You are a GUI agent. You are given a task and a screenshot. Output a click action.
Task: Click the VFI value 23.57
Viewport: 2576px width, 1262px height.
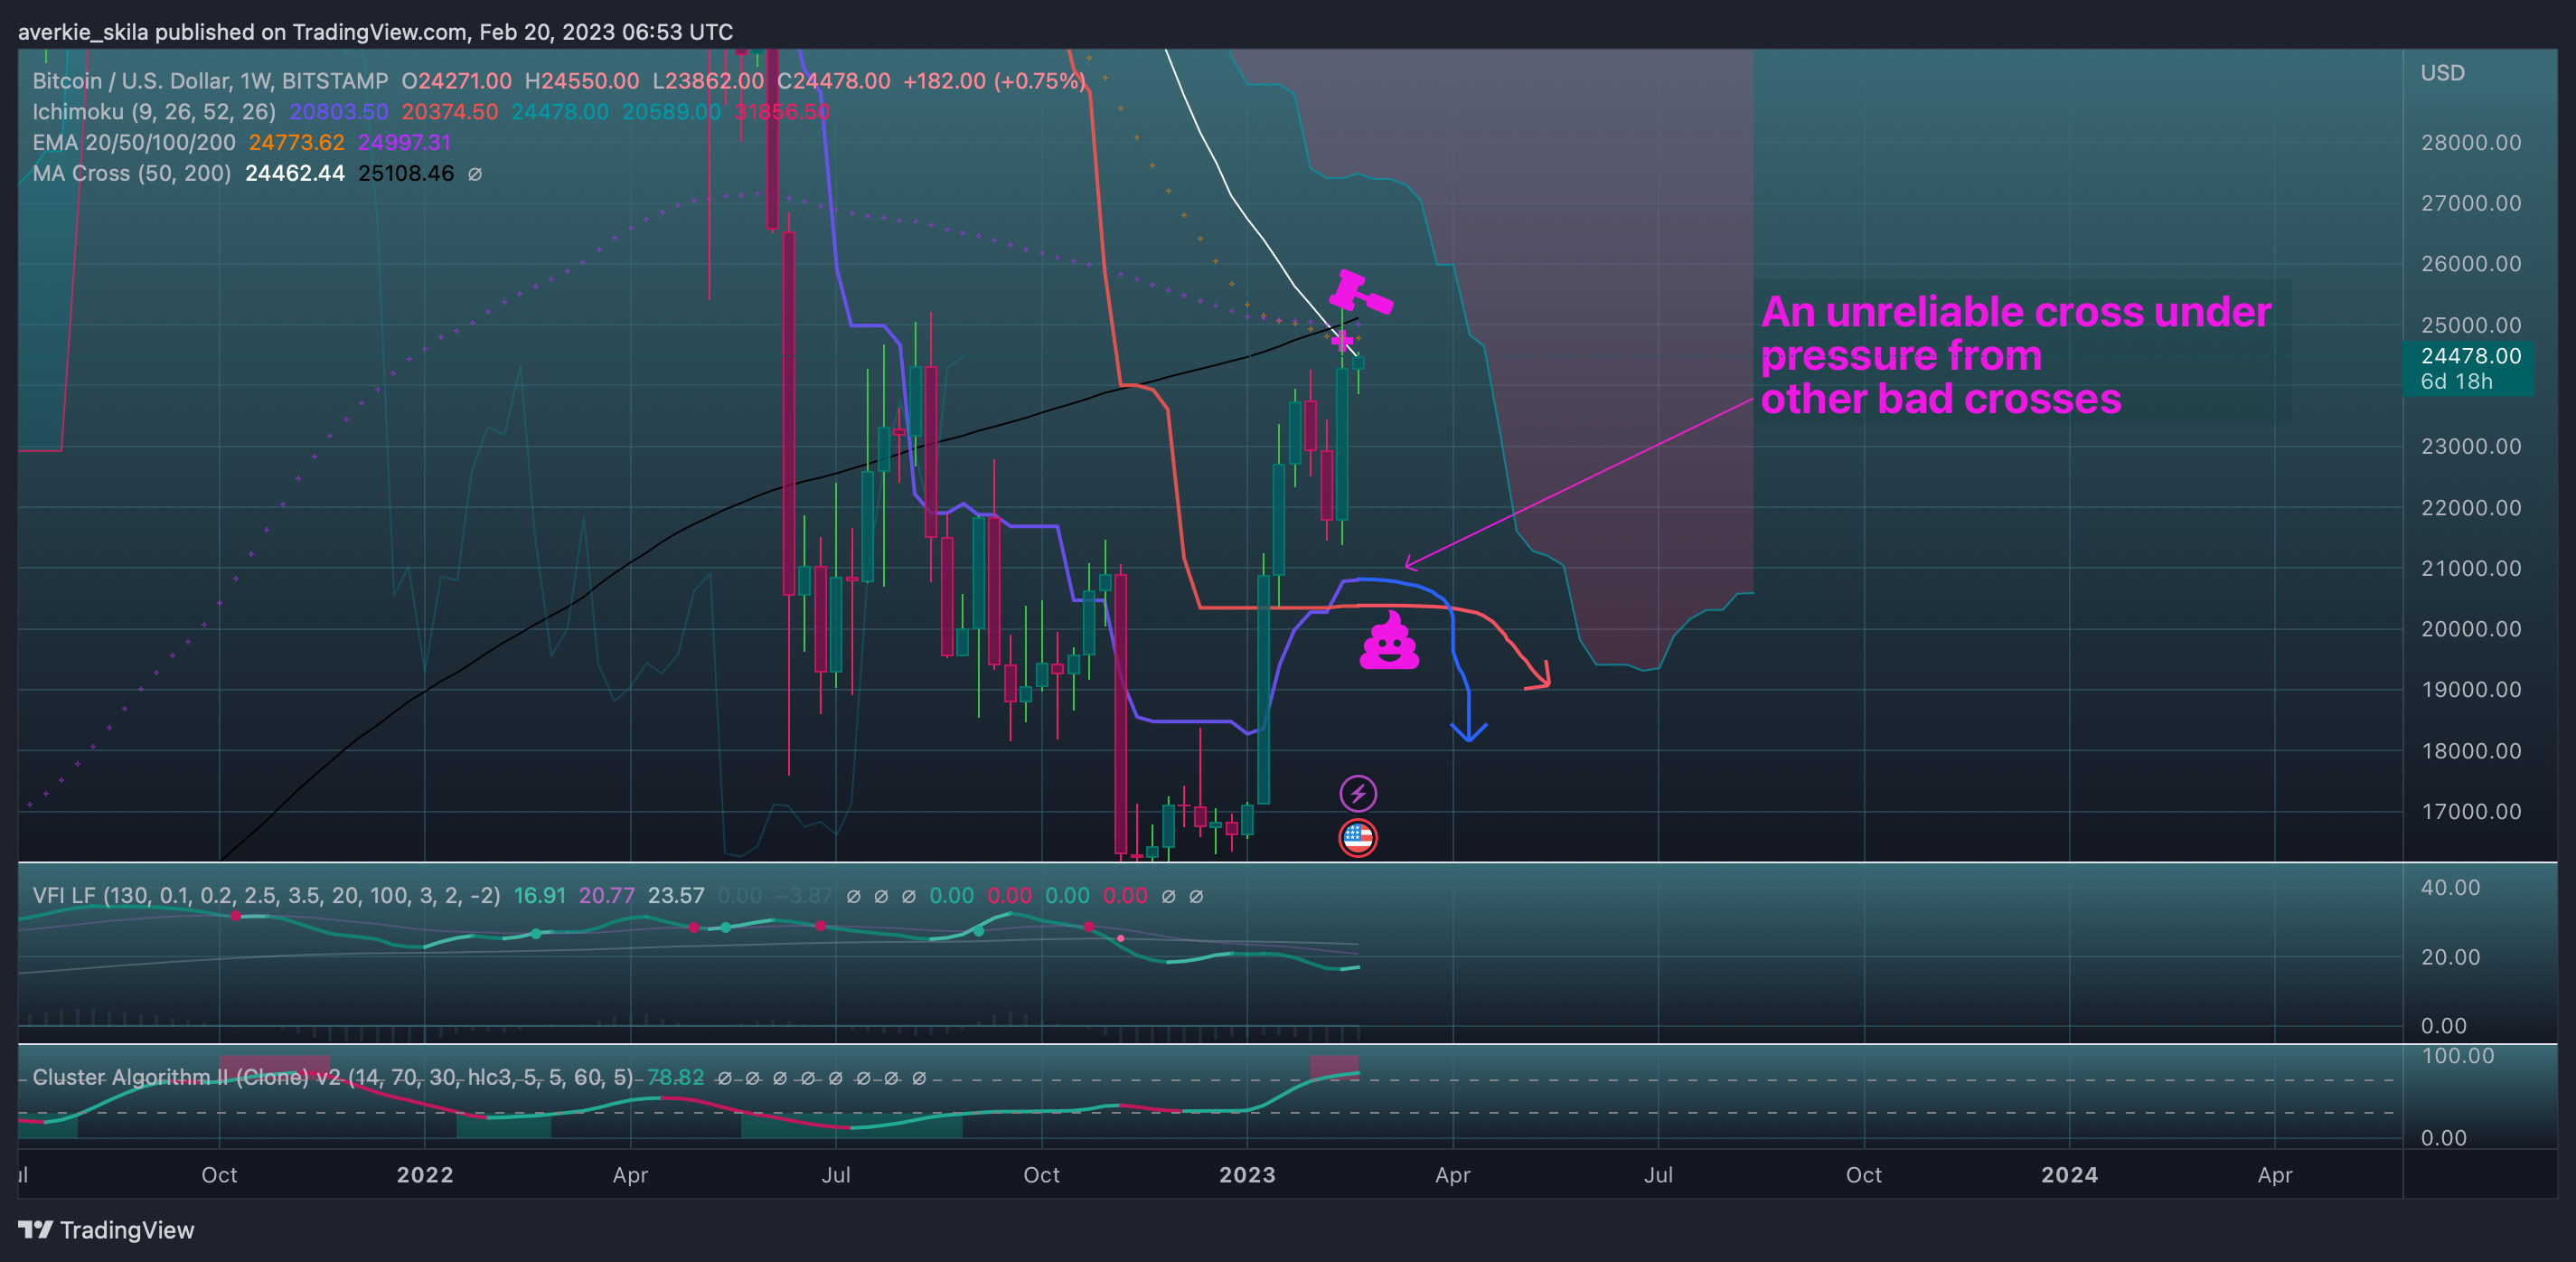(x=676, y=896)
